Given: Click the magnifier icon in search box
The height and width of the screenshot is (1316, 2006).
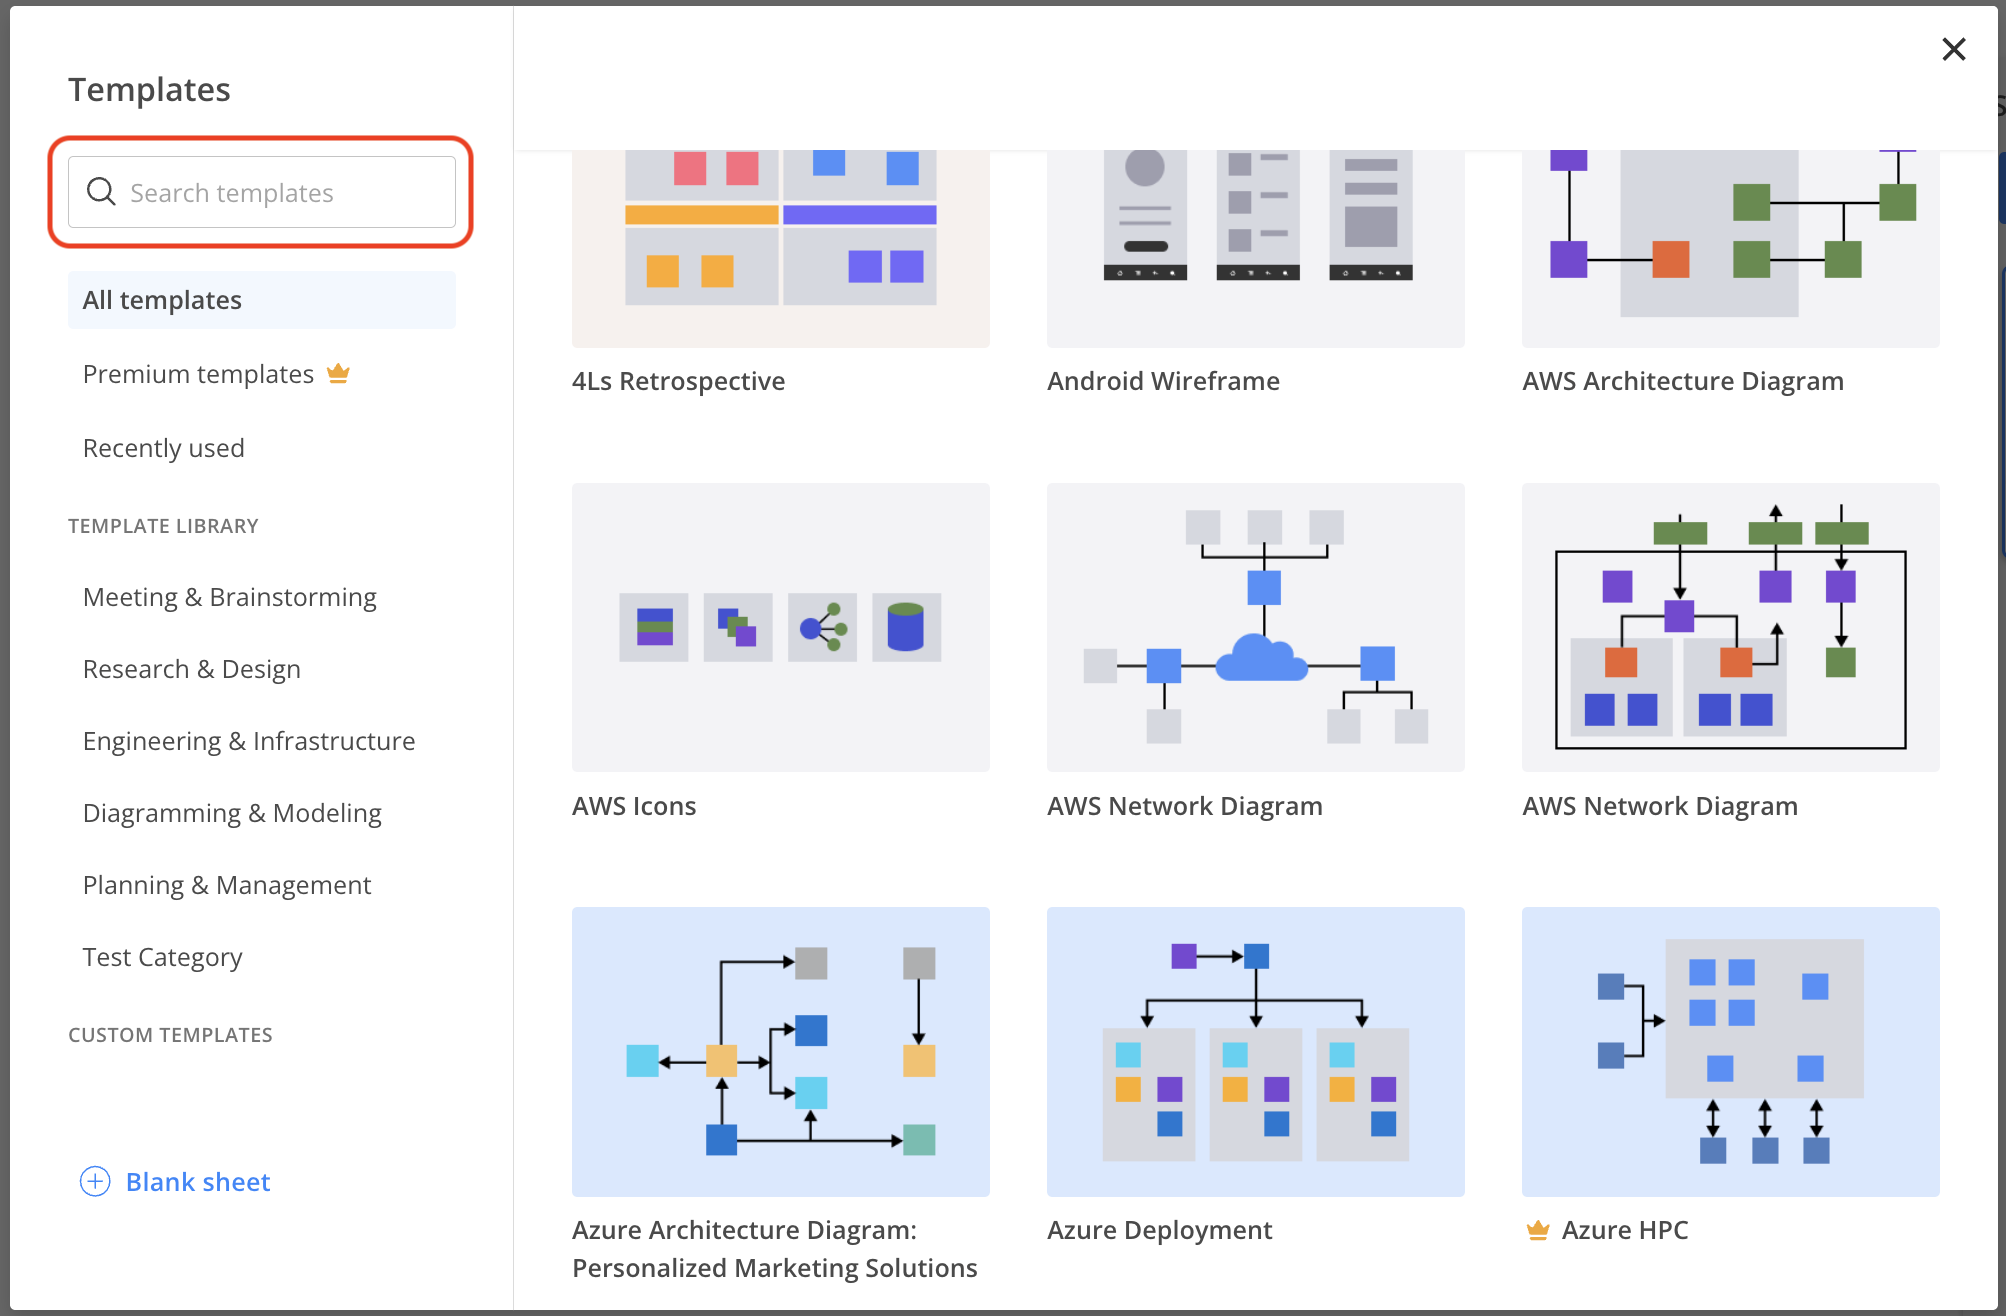Looking at the screenshot, I should pos(101,191).
